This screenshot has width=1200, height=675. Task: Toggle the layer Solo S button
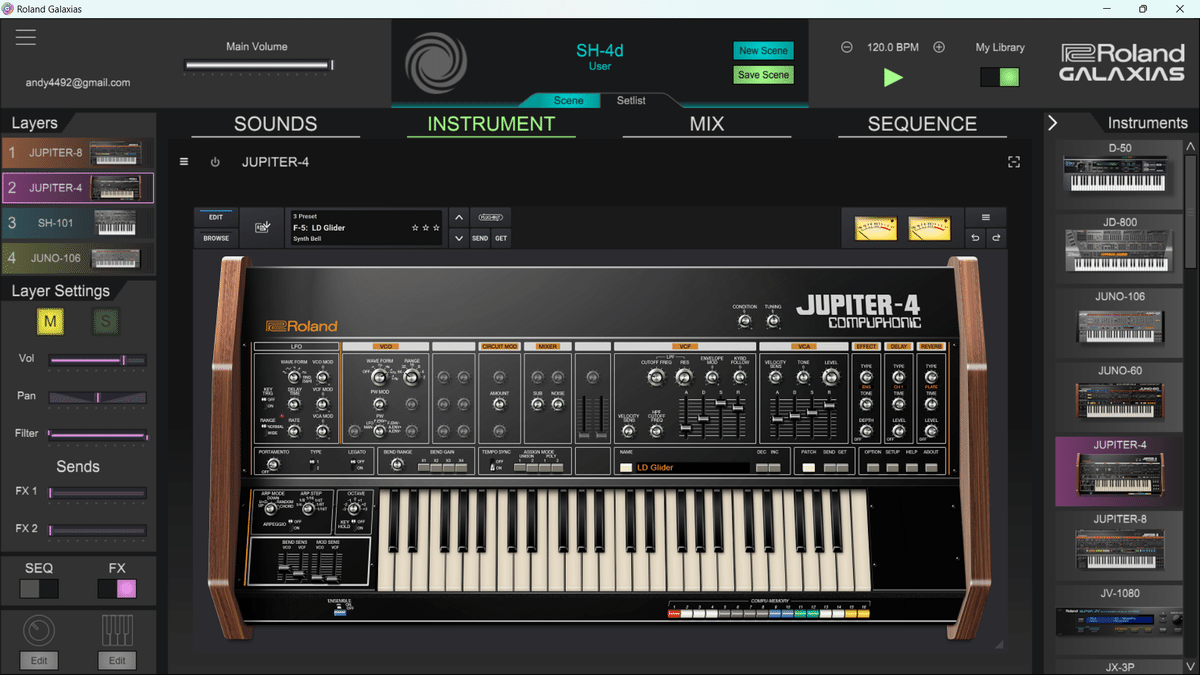105,321
